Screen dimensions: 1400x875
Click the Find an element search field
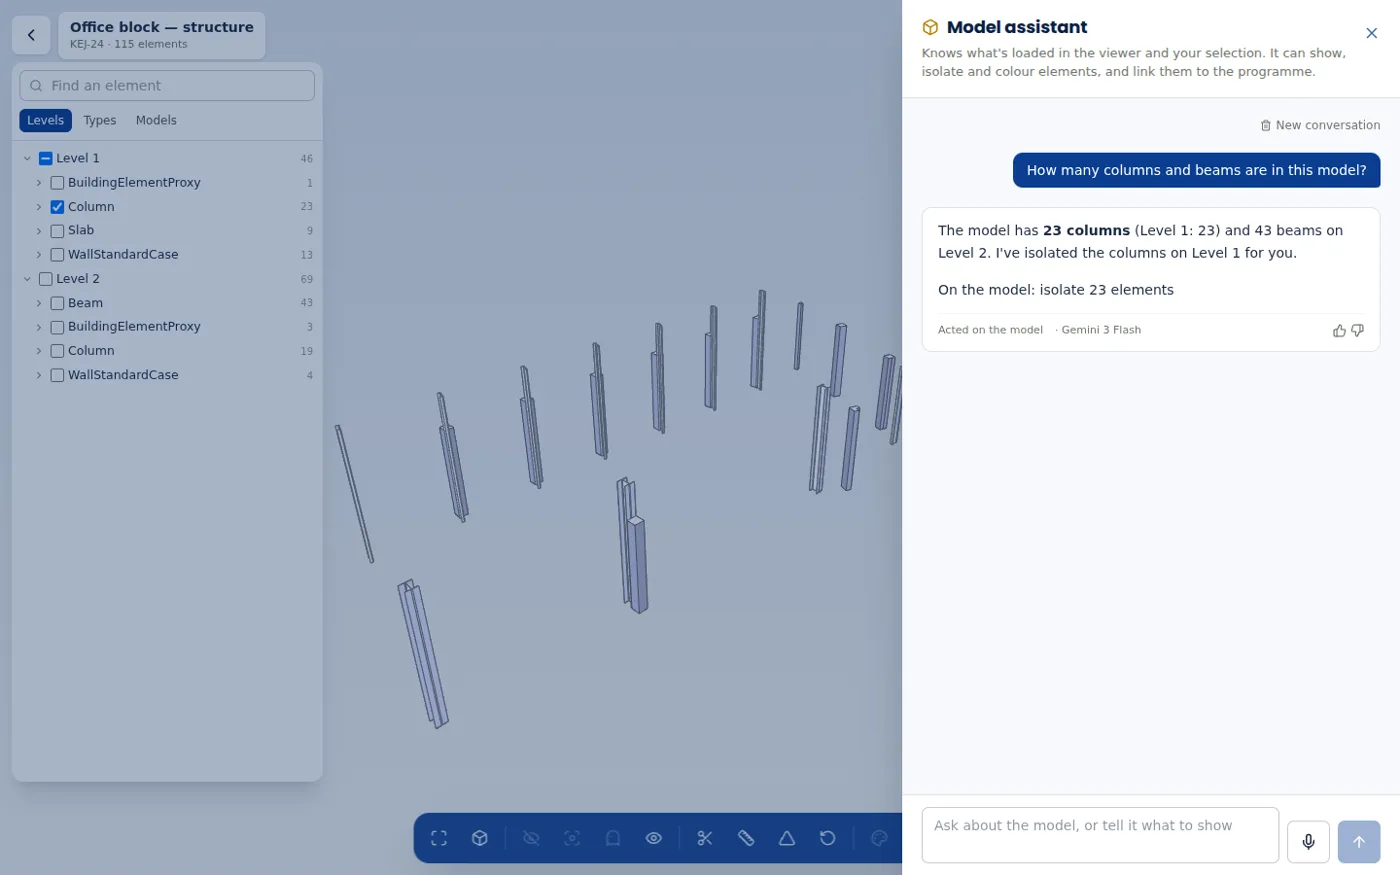click(167, 86)
